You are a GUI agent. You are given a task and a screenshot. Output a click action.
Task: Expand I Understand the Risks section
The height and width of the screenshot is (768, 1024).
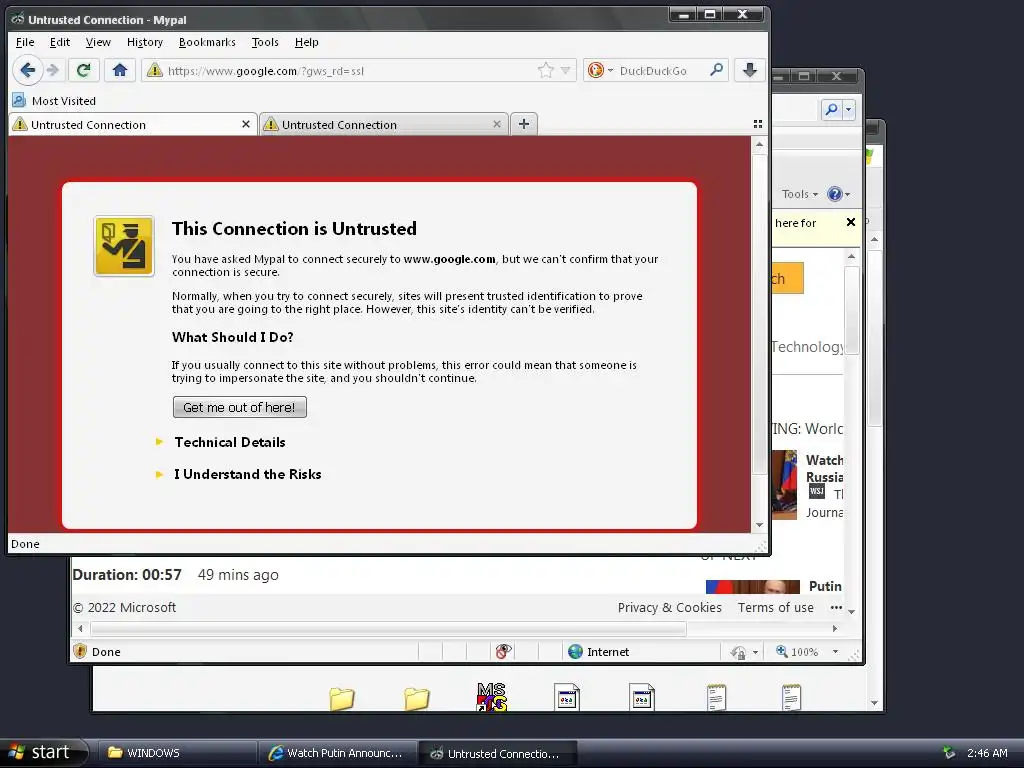[x=247, y=474]
